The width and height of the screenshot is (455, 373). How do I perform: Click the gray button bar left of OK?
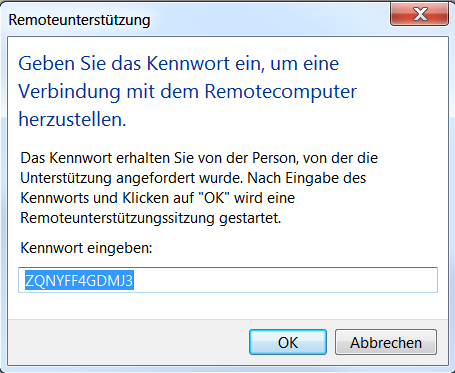(x=128, y=342)
